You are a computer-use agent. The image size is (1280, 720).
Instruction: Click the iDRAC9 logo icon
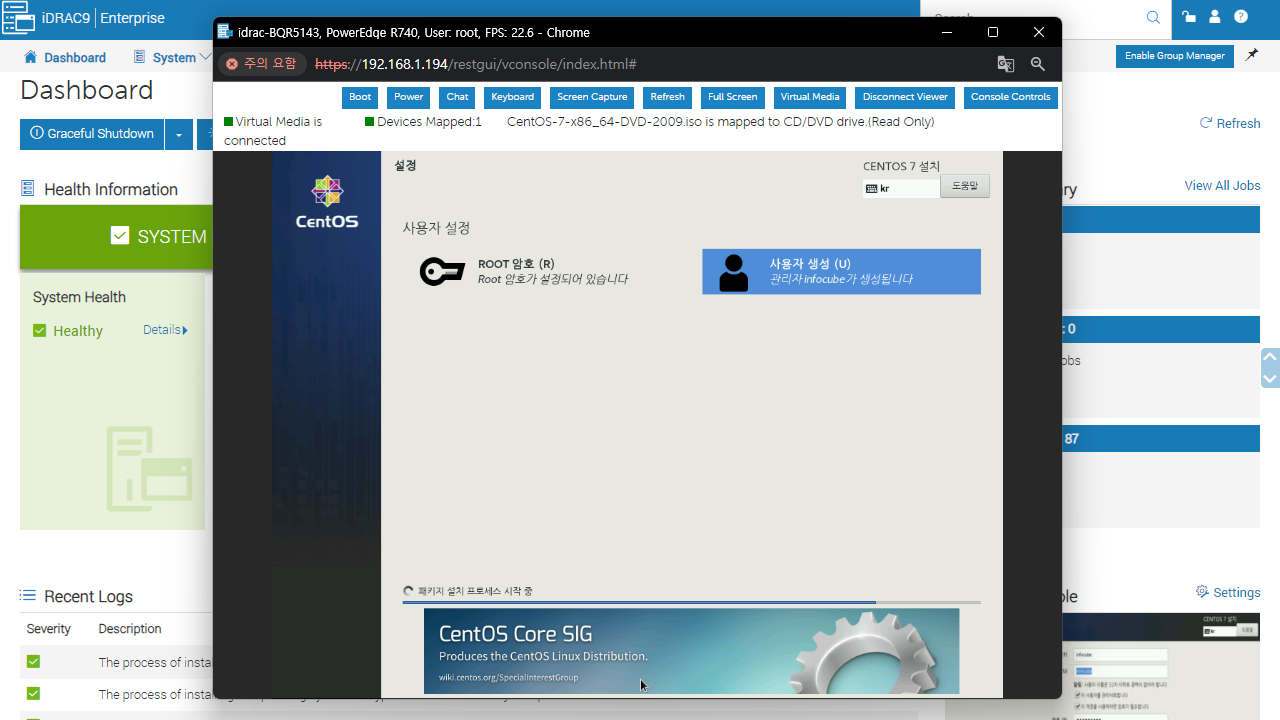click(x=18, y=17)
